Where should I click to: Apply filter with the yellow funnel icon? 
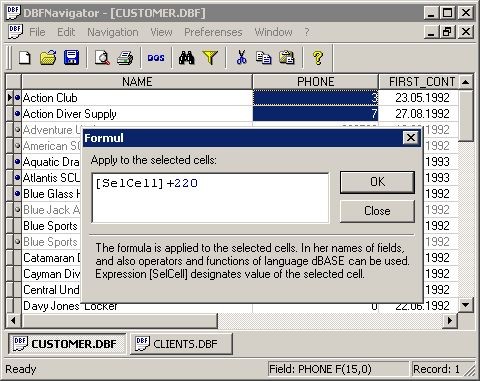pos(210,58)
